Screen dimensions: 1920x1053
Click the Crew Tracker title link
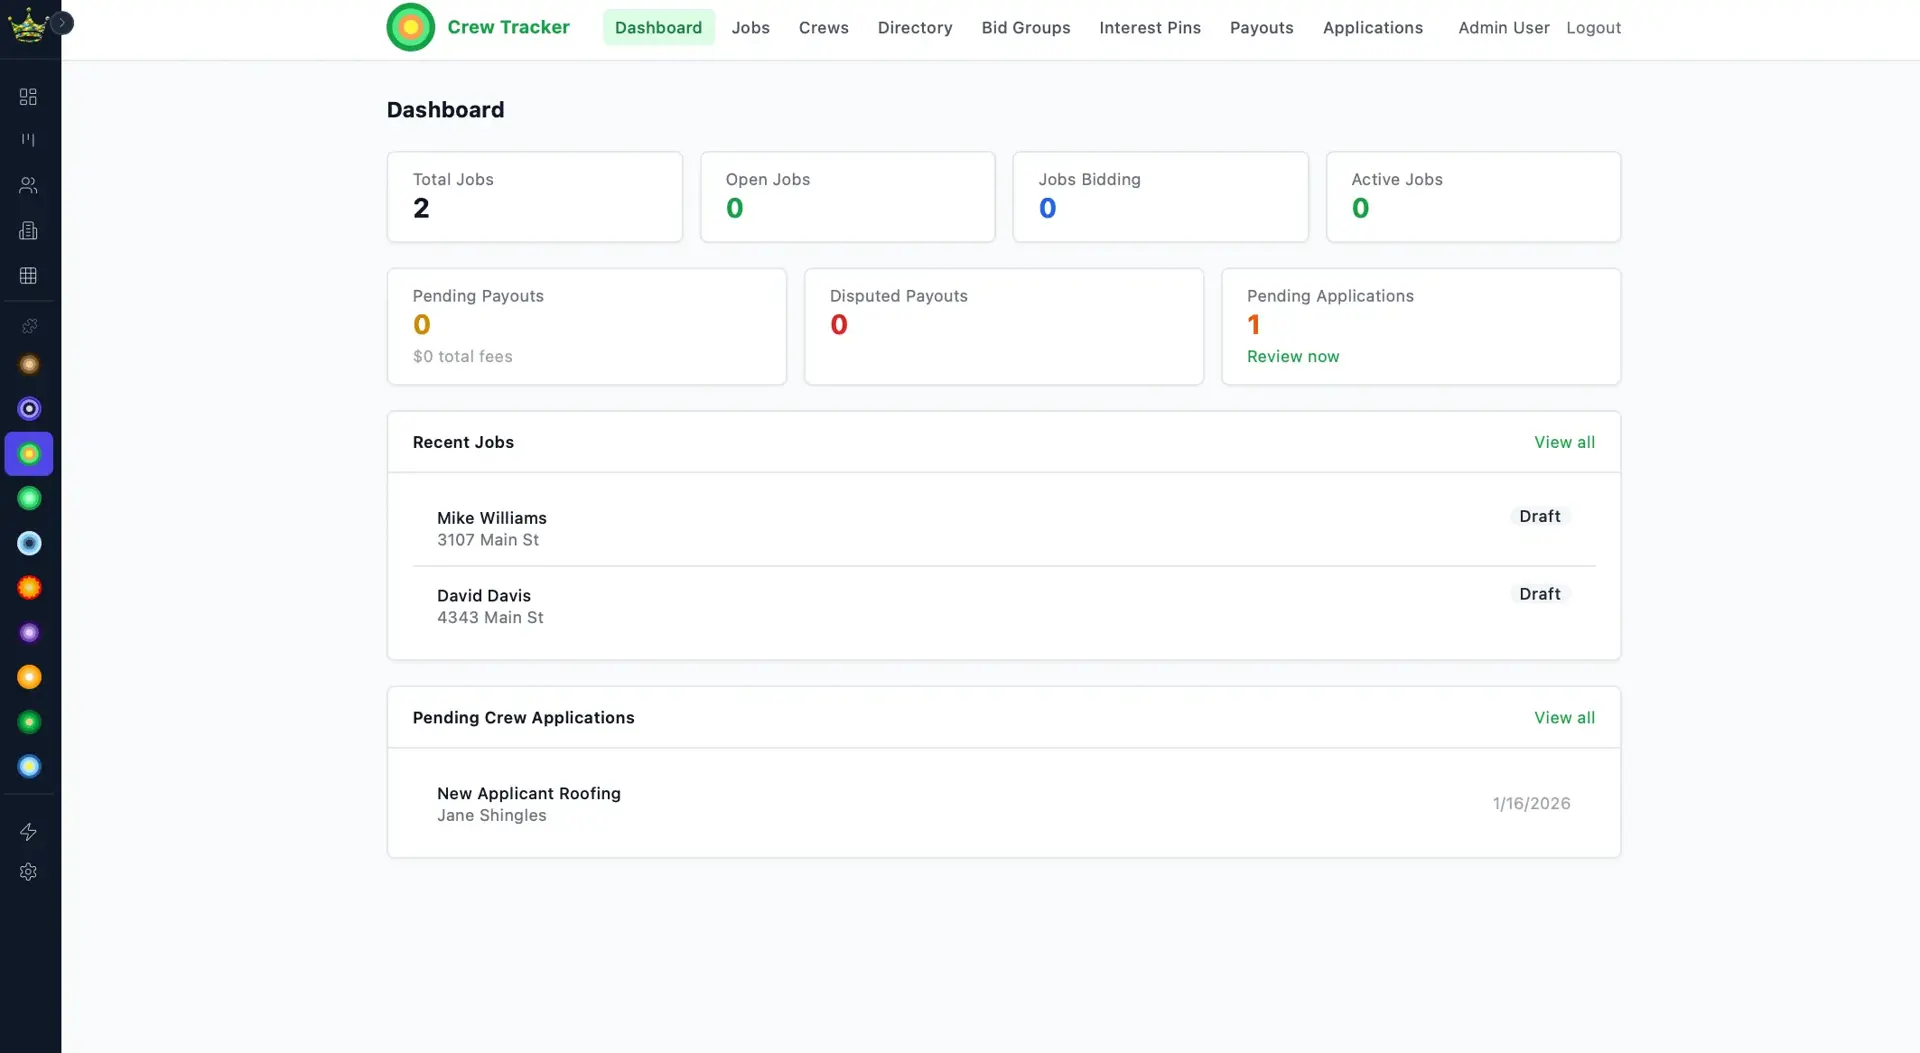(x=508, y=27)
